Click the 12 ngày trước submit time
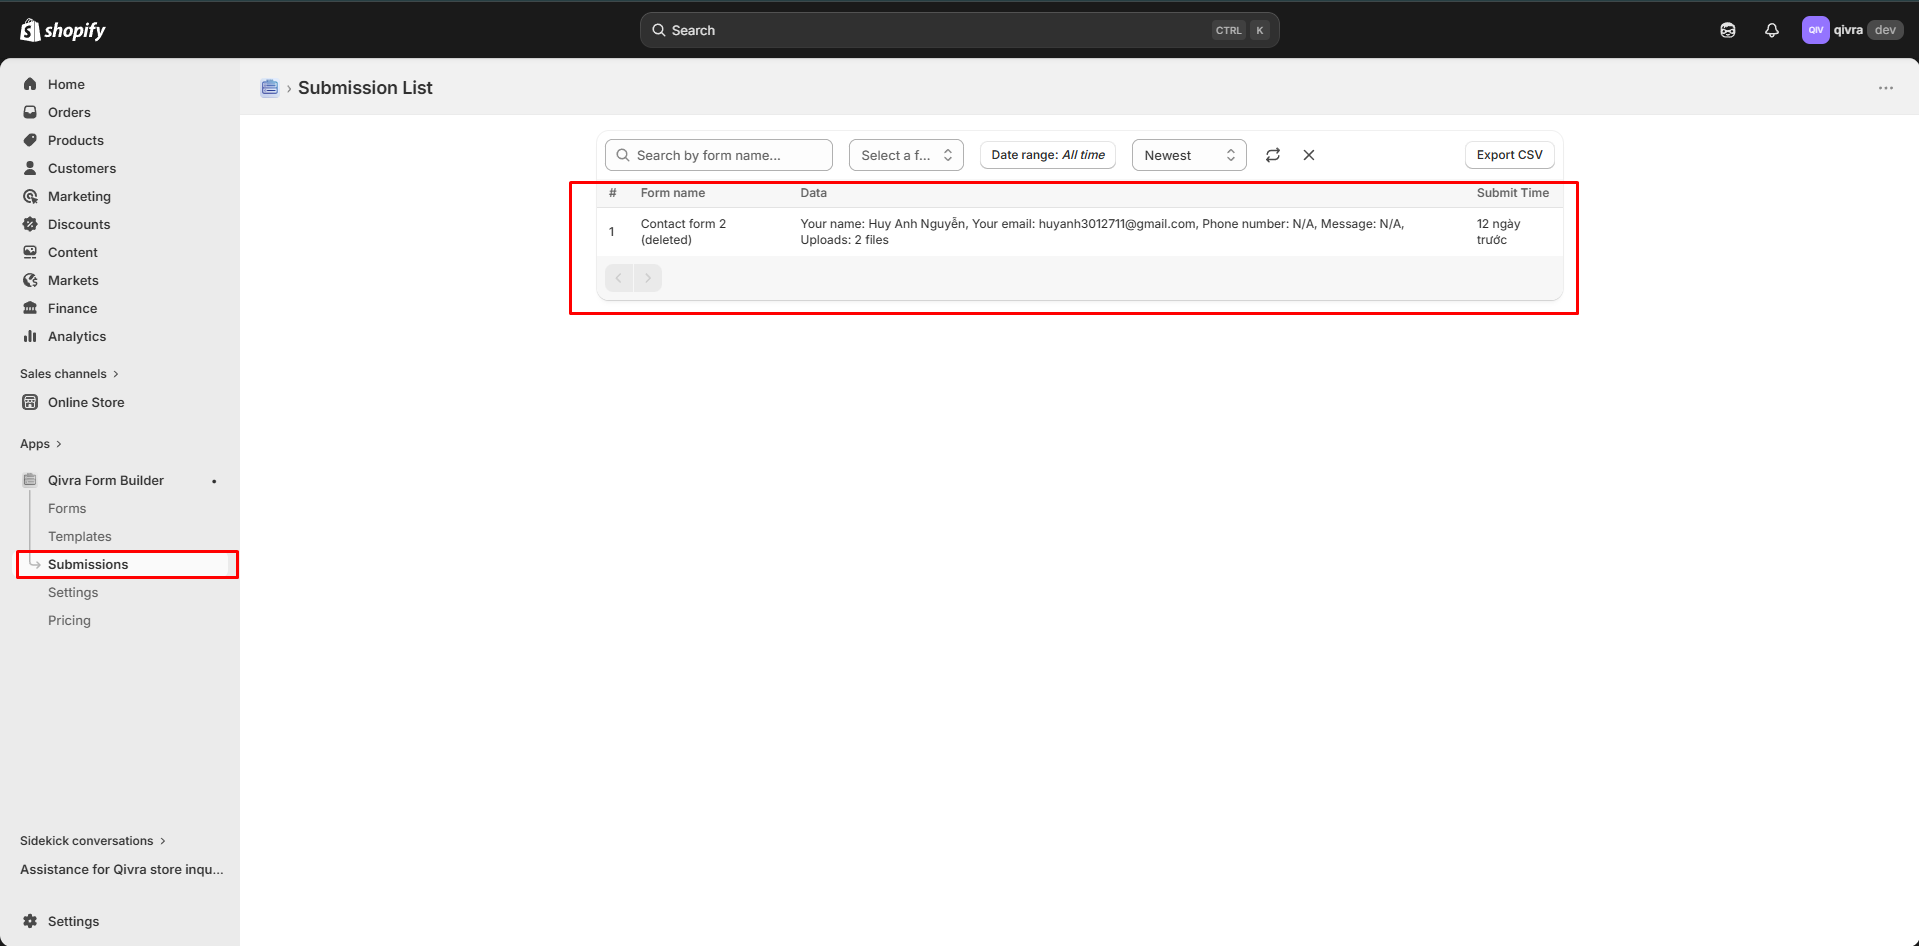Image resolution: width=1919 pixels, height=946 pixels. point(1498,232)
